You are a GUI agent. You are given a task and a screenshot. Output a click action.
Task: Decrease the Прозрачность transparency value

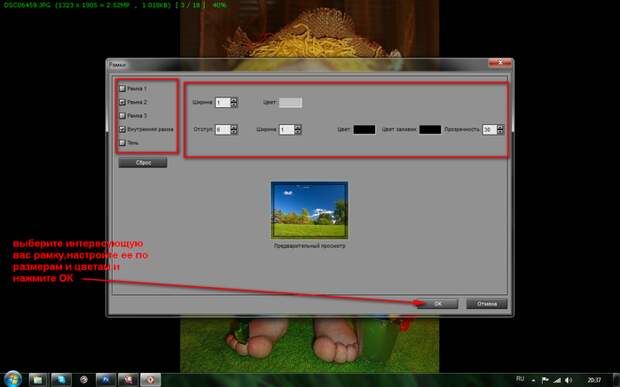(x=501, y=132)
